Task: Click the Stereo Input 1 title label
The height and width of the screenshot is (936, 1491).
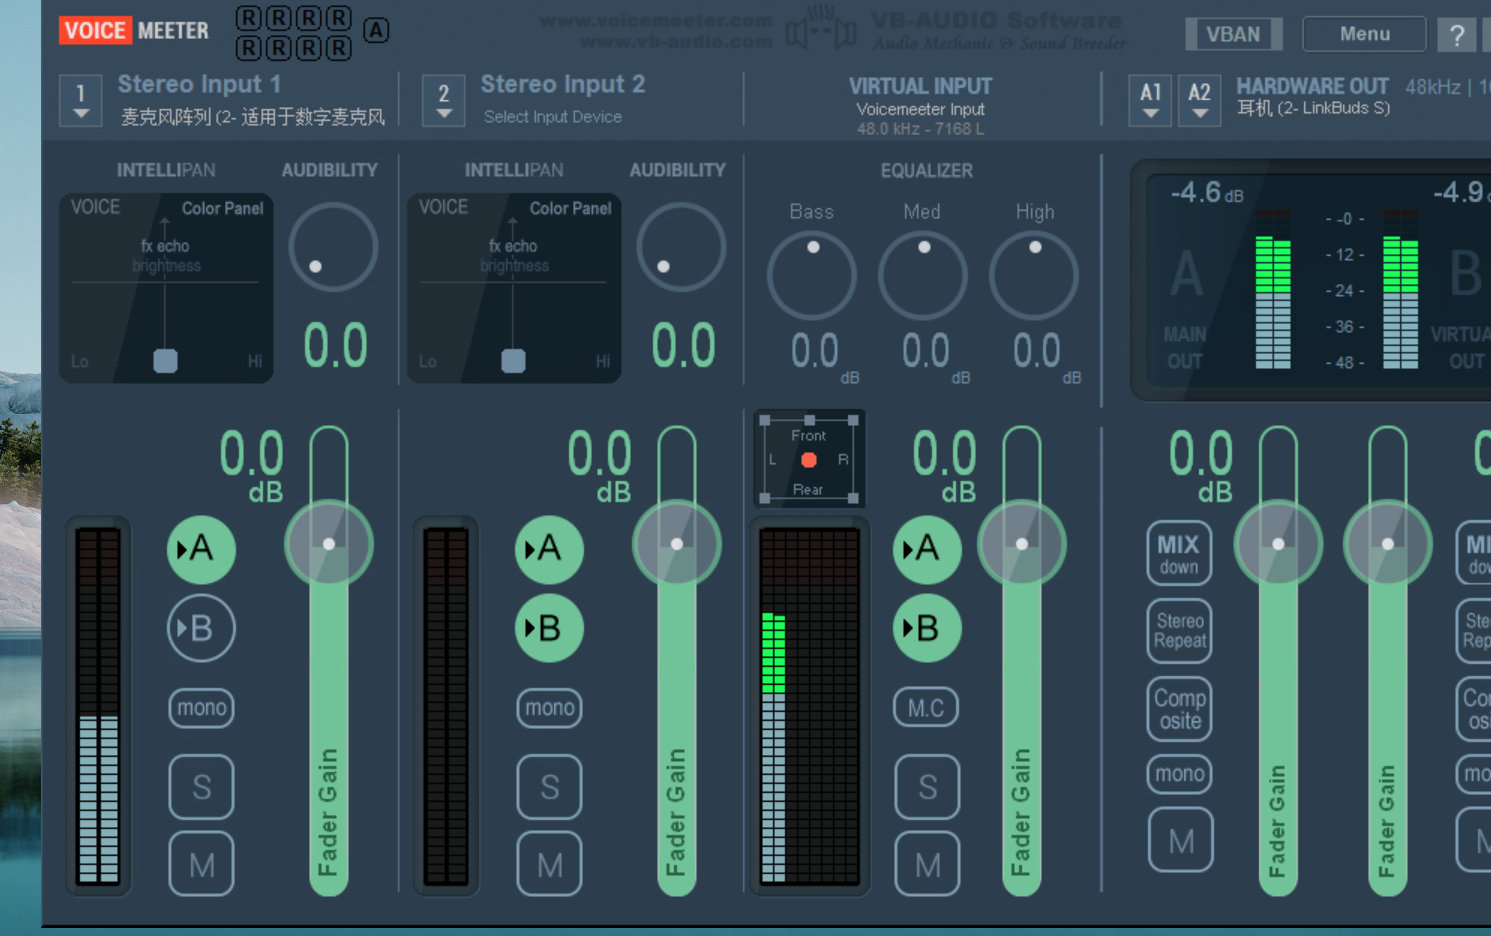Action: (199, 84)
